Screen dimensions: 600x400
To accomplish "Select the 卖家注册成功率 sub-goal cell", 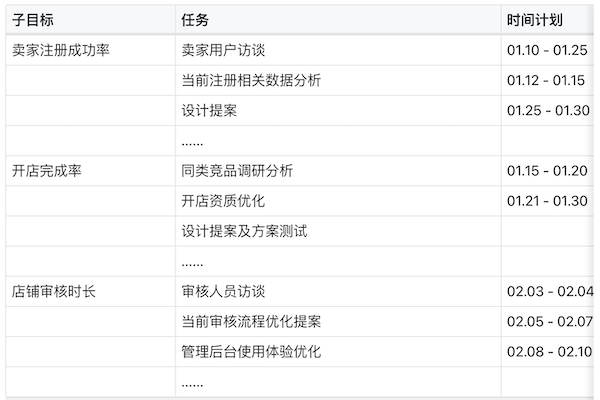I will [x=61, y=50].
